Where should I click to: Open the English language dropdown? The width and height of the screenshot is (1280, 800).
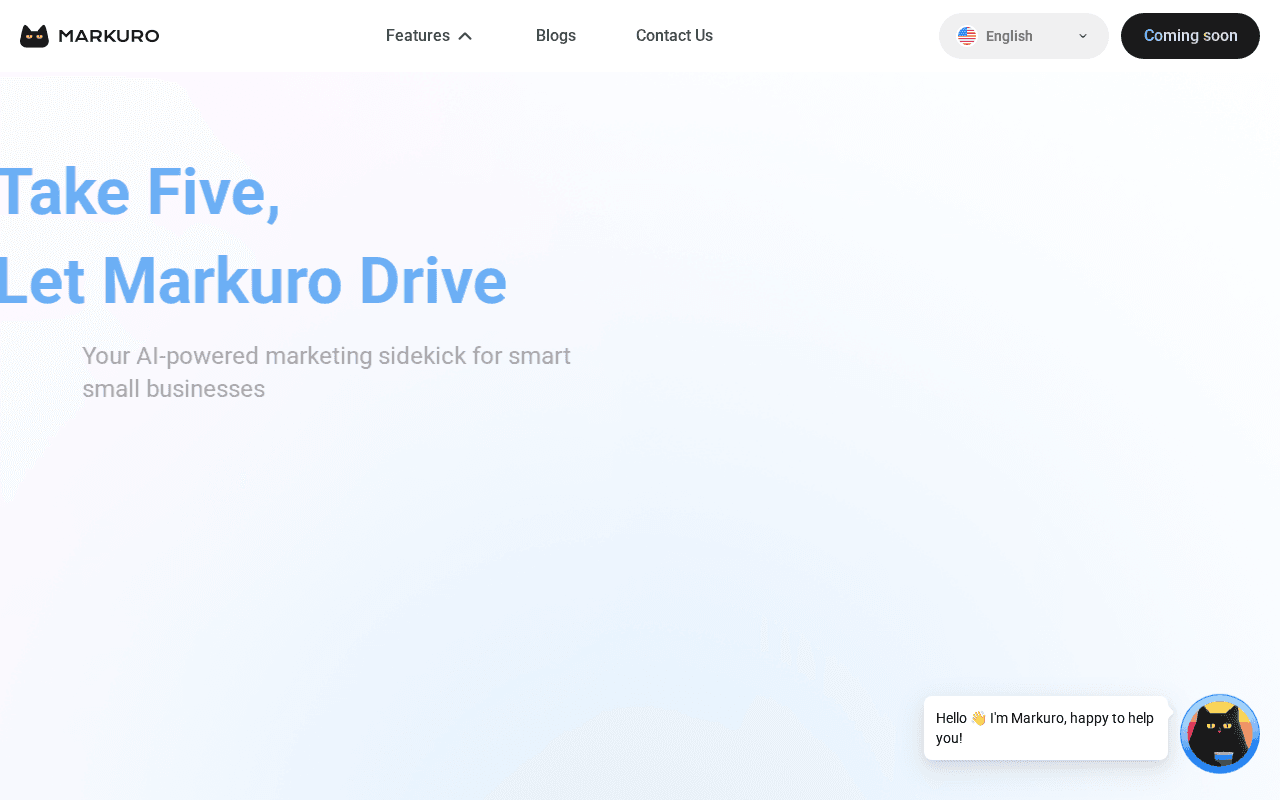pos(1024,36)
